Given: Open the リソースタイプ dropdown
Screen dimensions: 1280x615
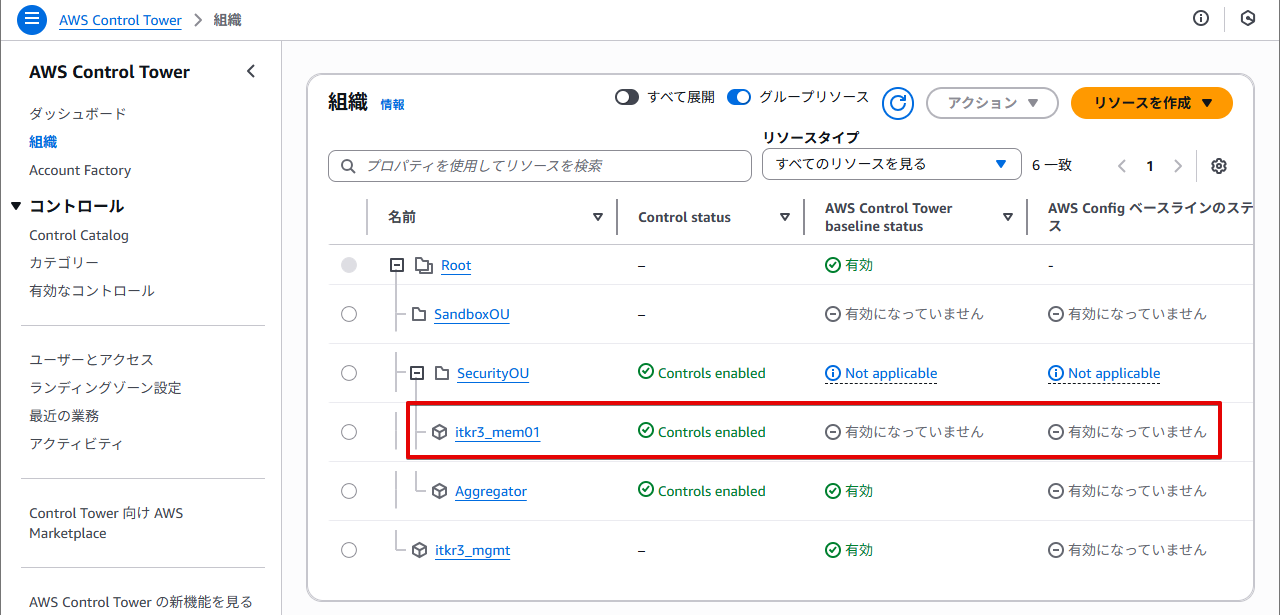Looking at the screenshot, I should [891, 164].
